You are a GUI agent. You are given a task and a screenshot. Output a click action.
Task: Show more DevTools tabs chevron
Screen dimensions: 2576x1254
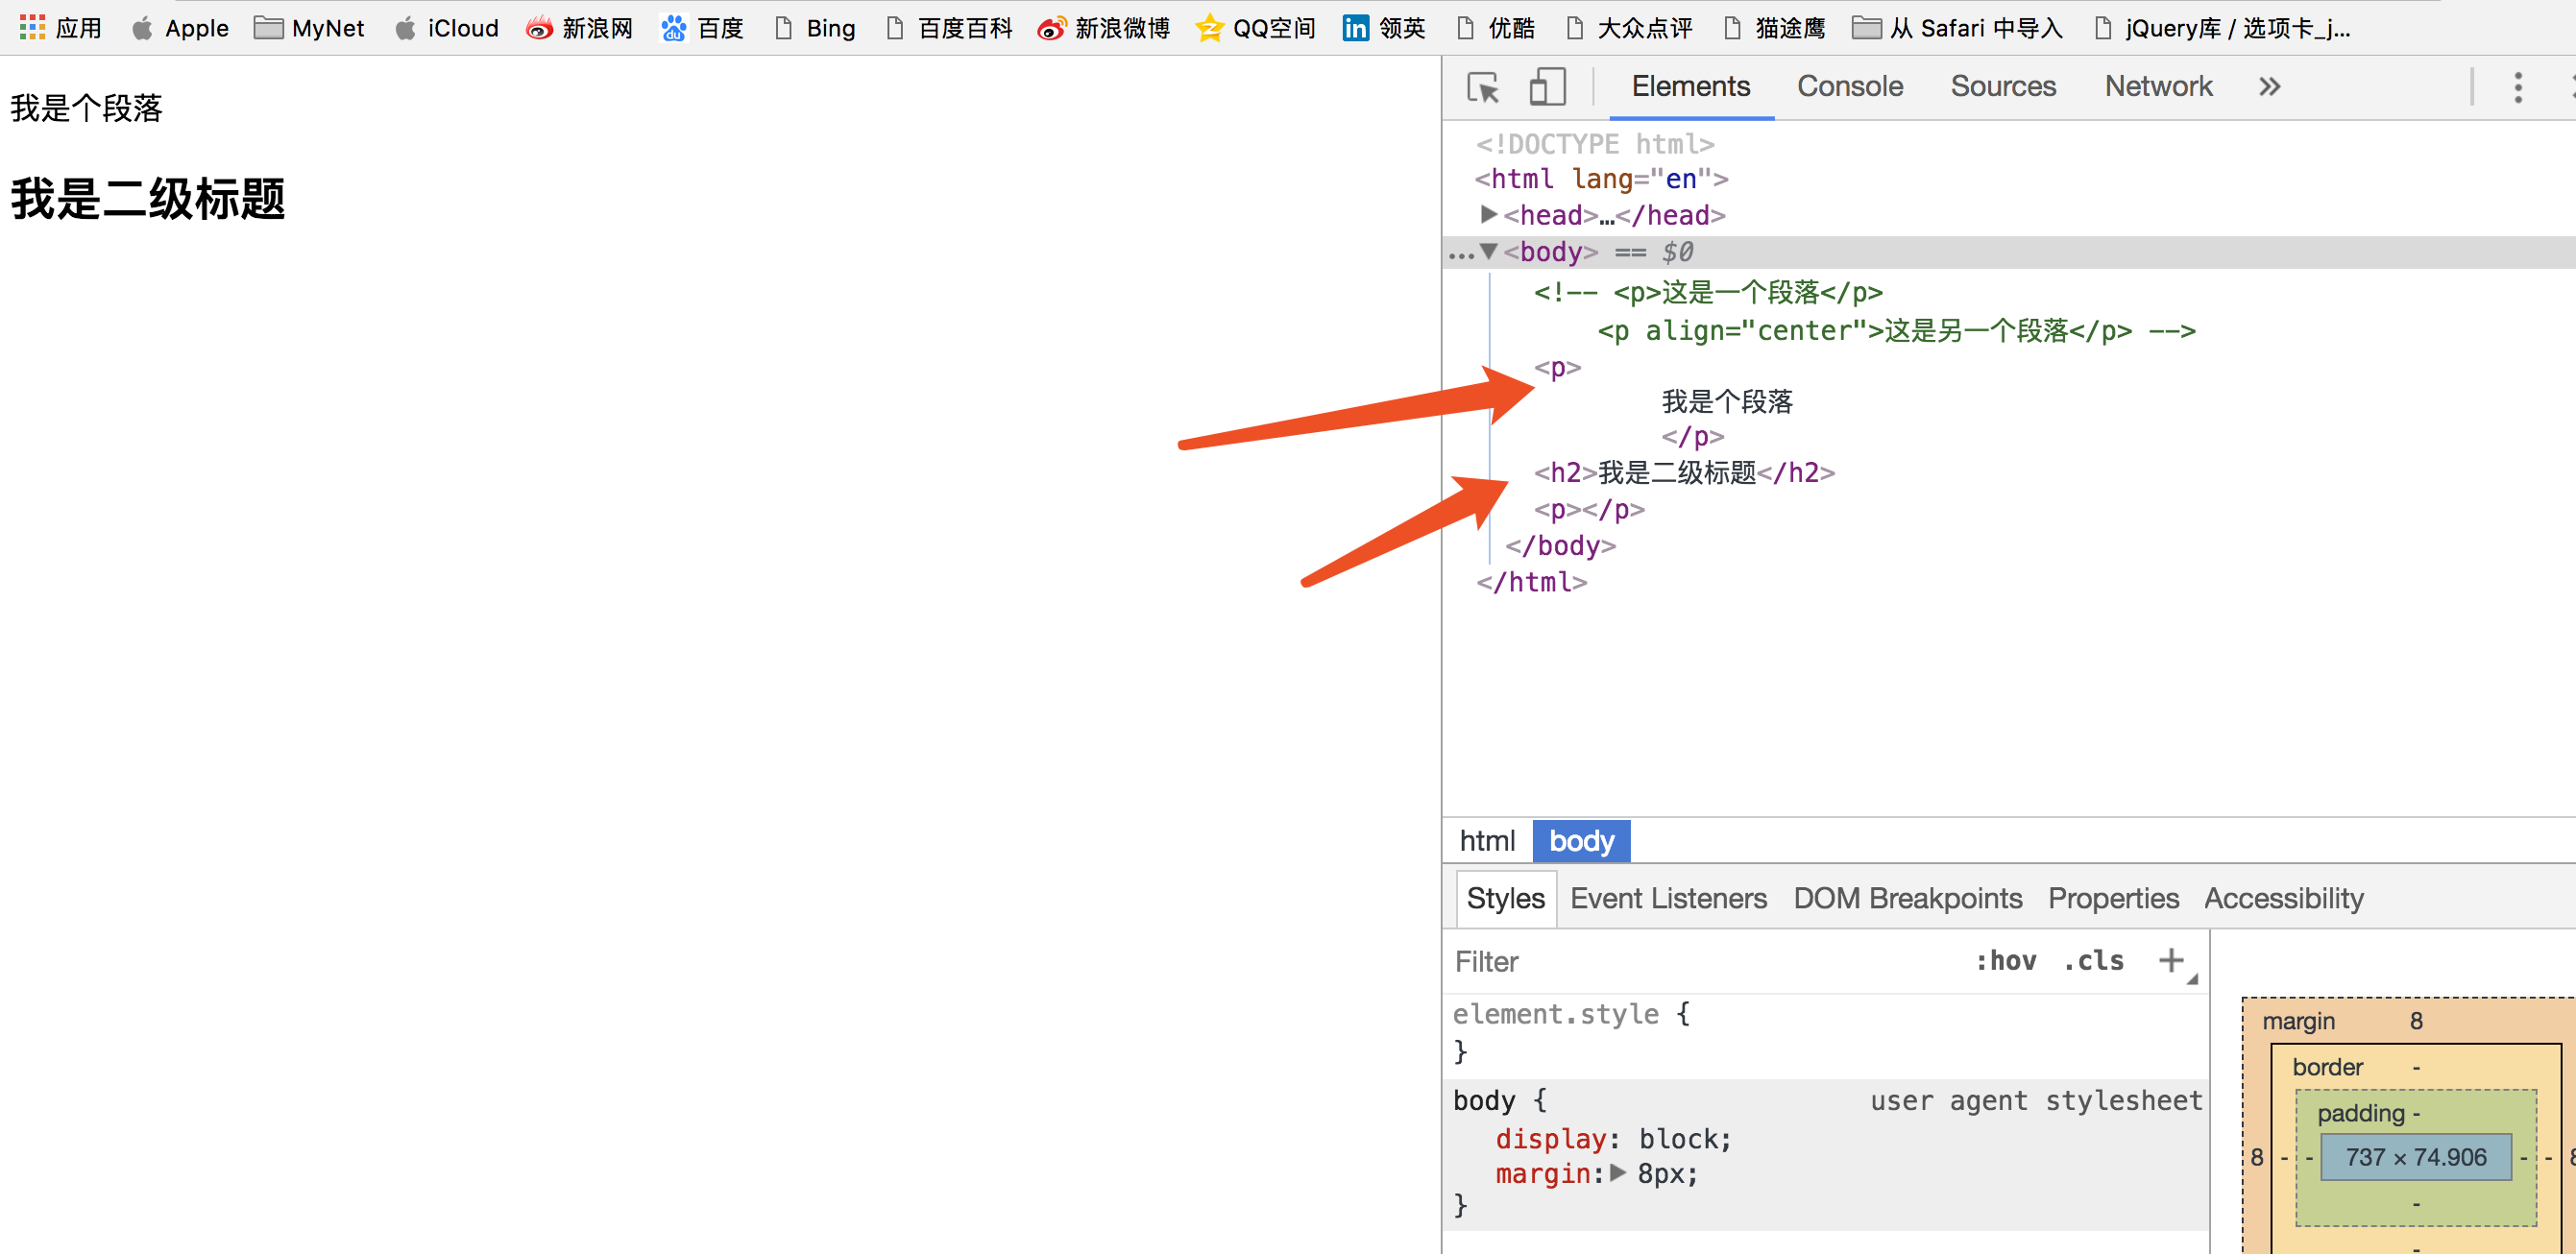(2269, 87)
